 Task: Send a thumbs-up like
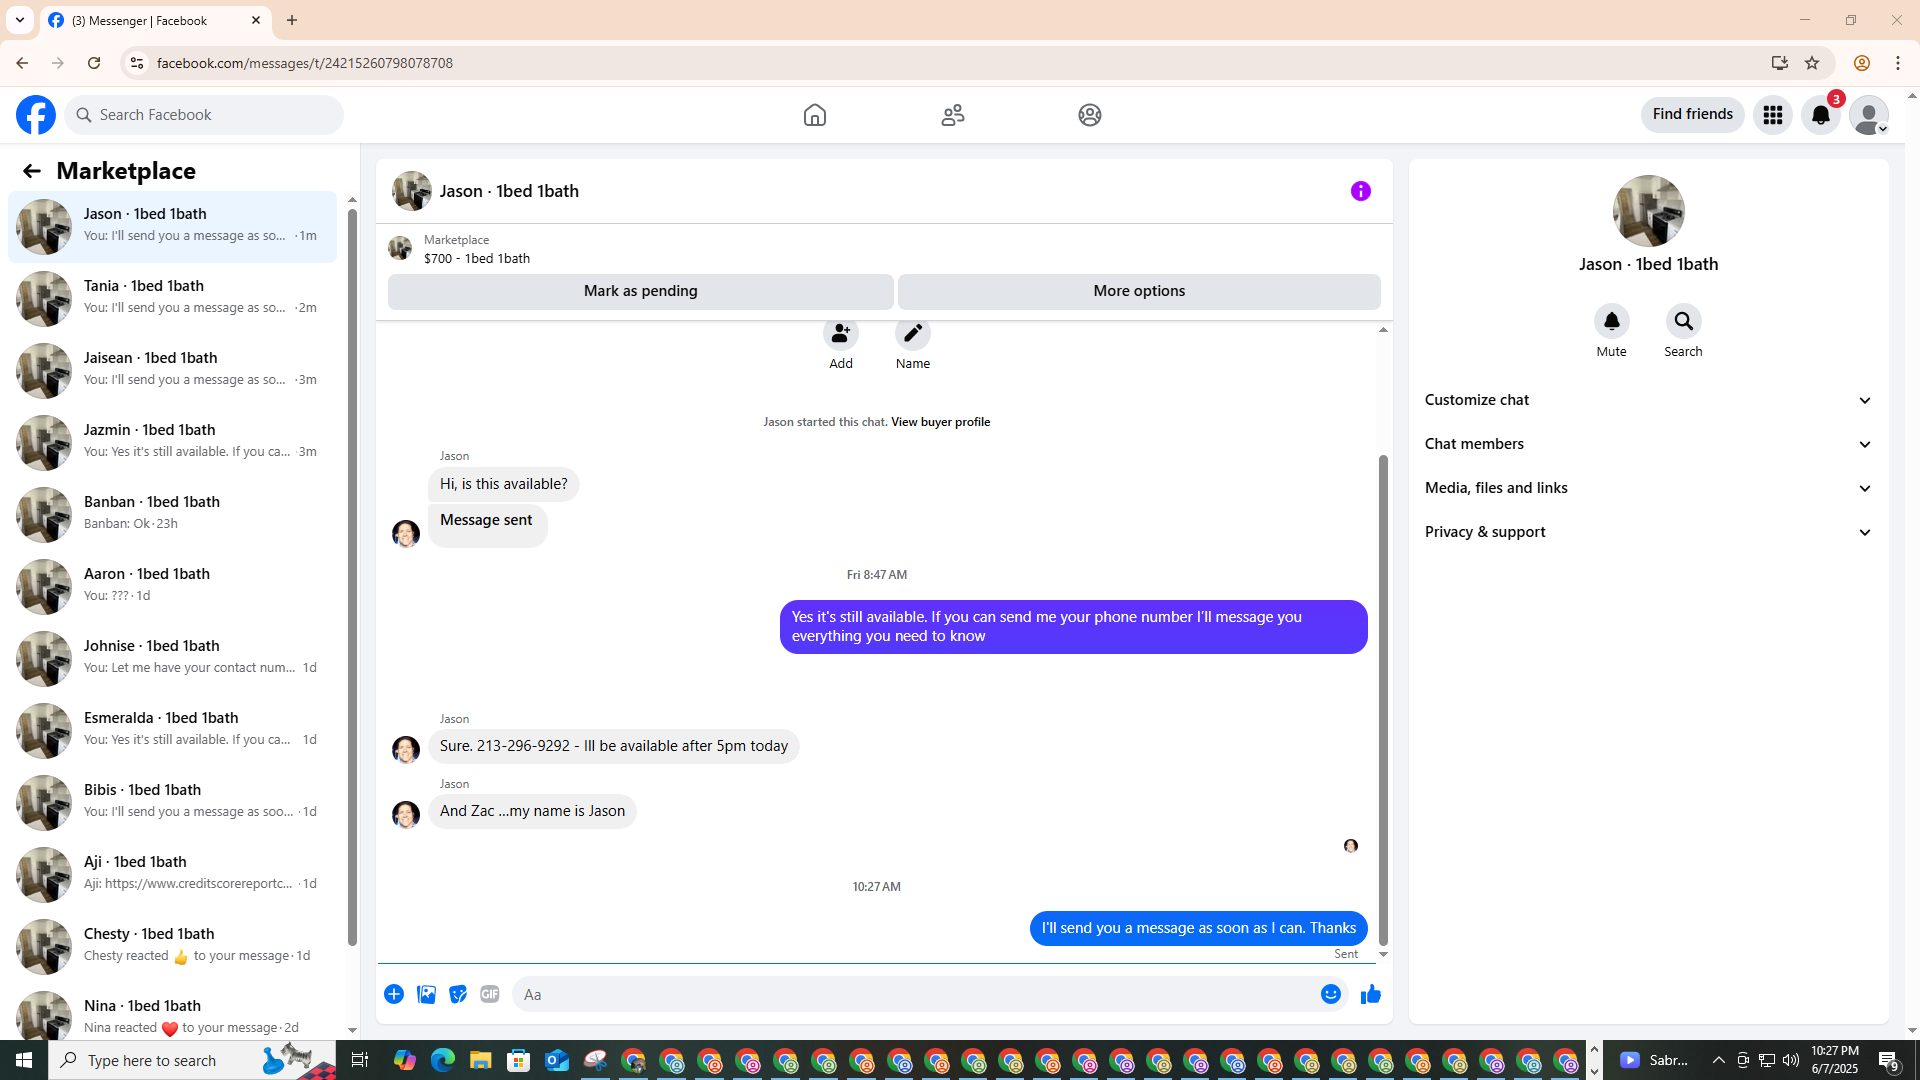[x=1370, y=994]
